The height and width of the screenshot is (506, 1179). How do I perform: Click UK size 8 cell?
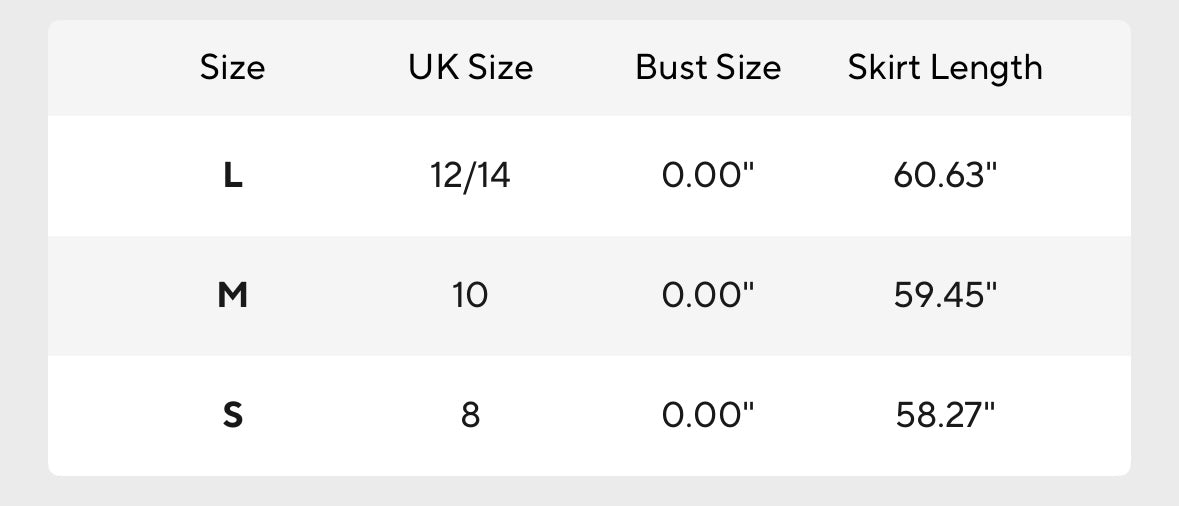point(470,415)
